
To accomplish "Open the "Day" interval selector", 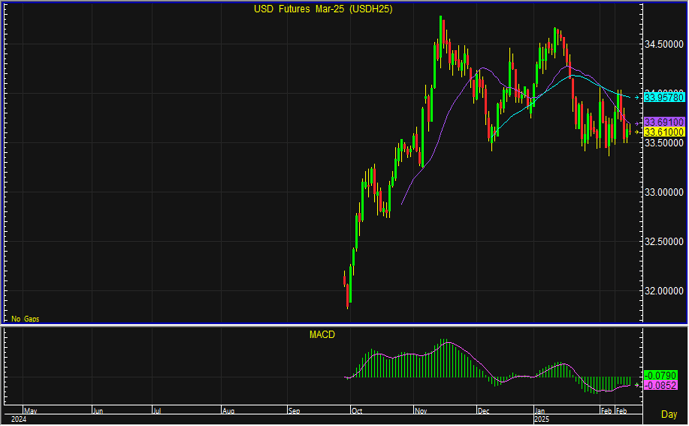I will 668,413.
